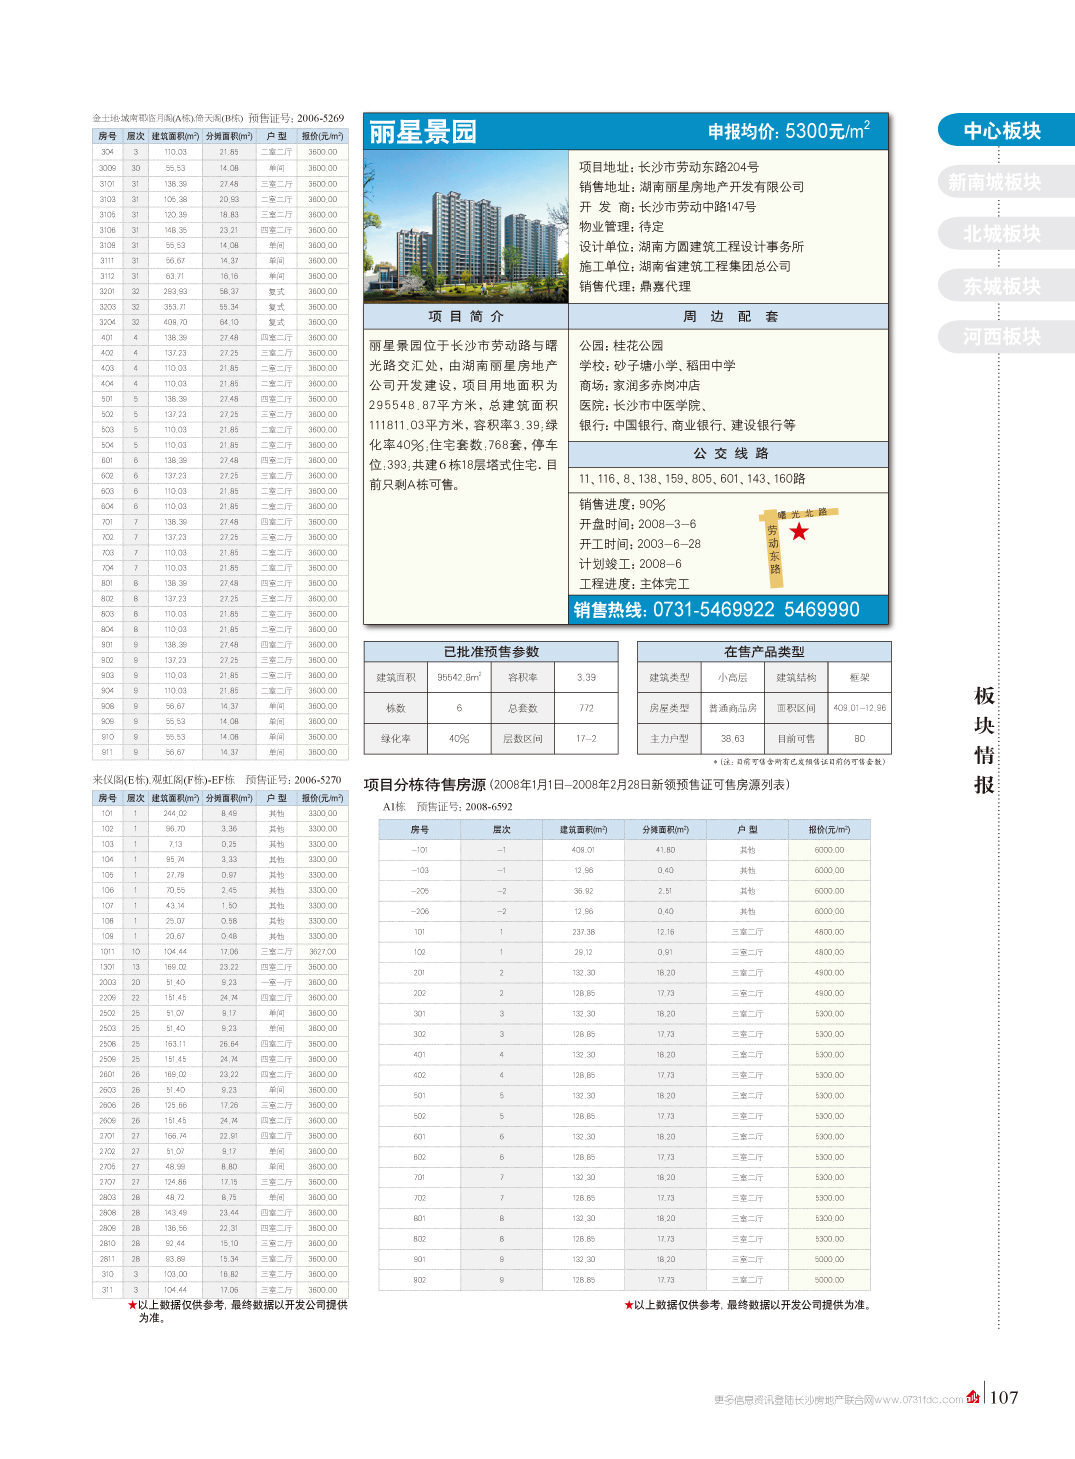Select the 95542.8m² building area cell
Viewport: 1075px width, 1459px height.
[x=459, y=678]
